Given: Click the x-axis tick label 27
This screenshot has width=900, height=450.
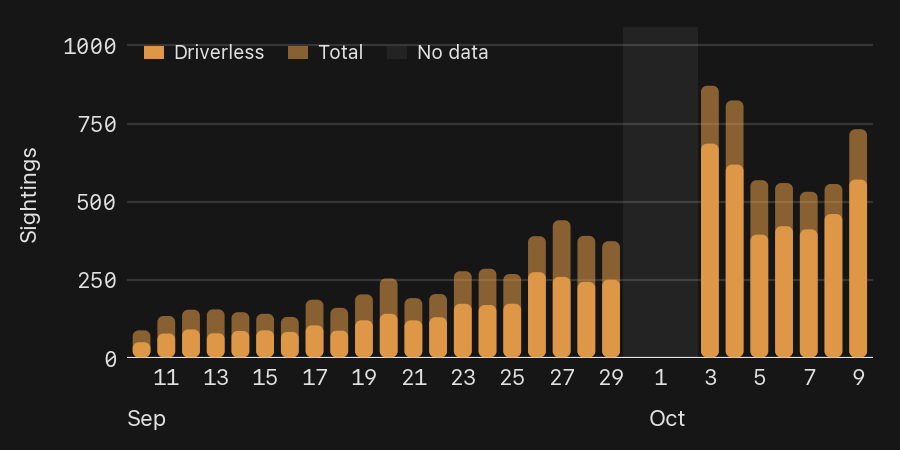Looking at the screenshot, I should [x=562, y=378].
